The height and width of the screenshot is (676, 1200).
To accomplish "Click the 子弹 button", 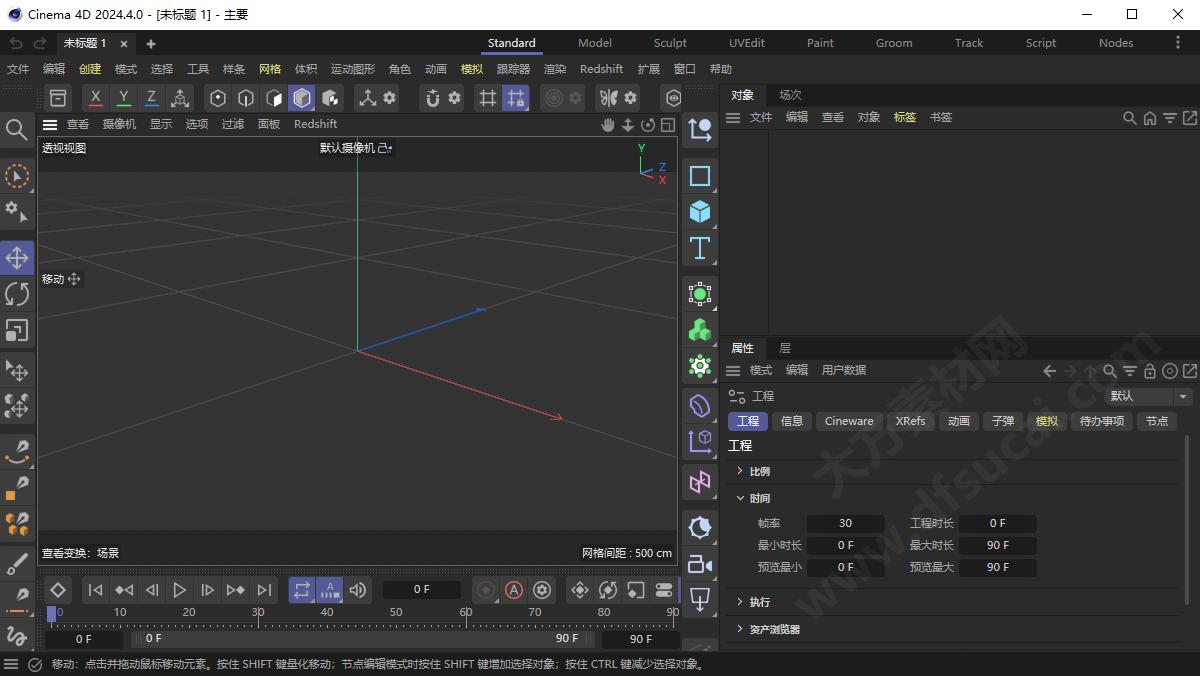I will tap(1003, 421).
